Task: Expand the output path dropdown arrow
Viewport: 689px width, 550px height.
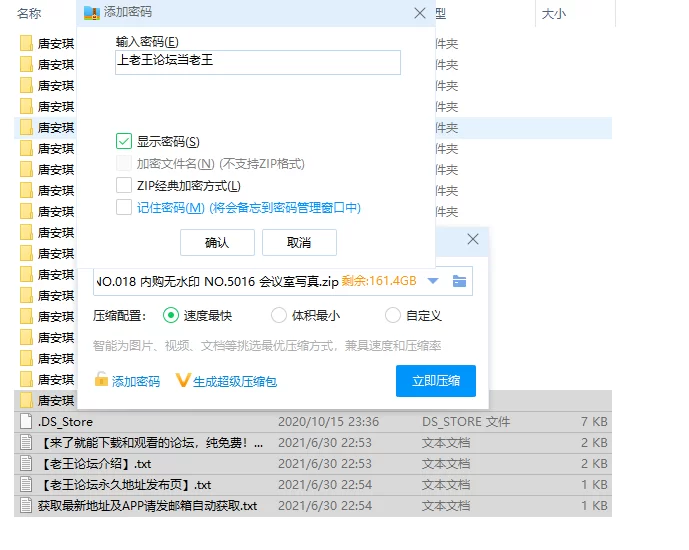Action: 433,281
